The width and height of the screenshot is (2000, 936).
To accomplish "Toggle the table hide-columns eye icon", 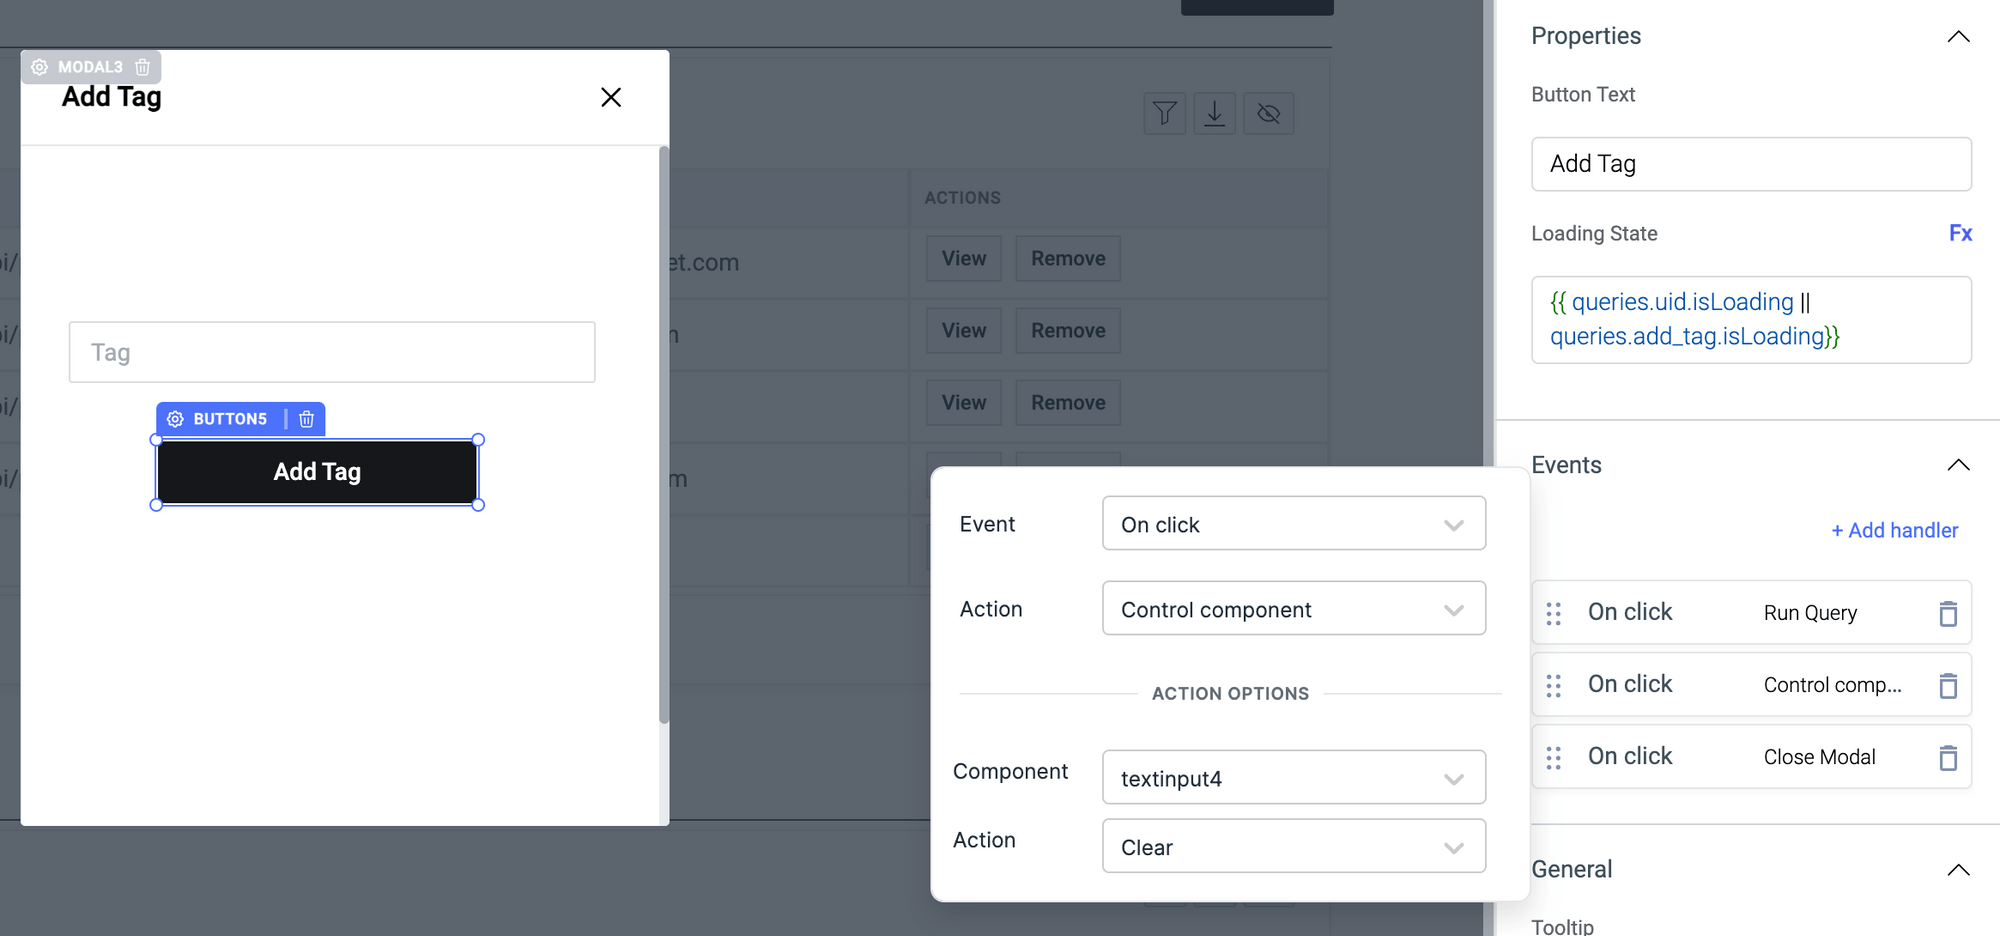I will tap(1268, 113).
